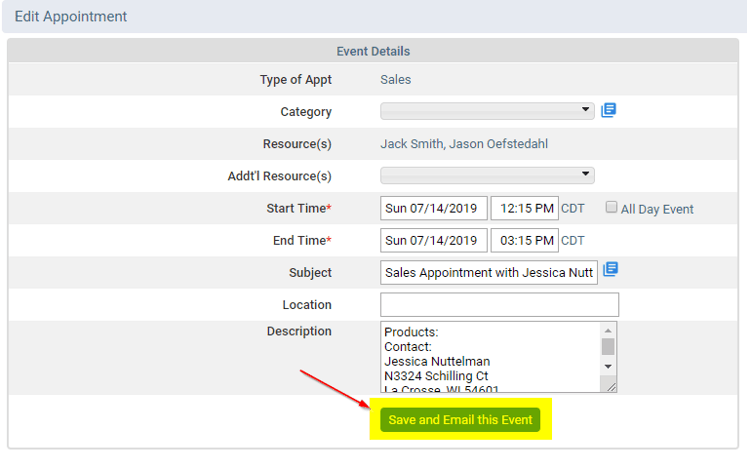Viewport: 747px width, 459px height.
Task: Click the Description resize handle
Action: point(610,386)
